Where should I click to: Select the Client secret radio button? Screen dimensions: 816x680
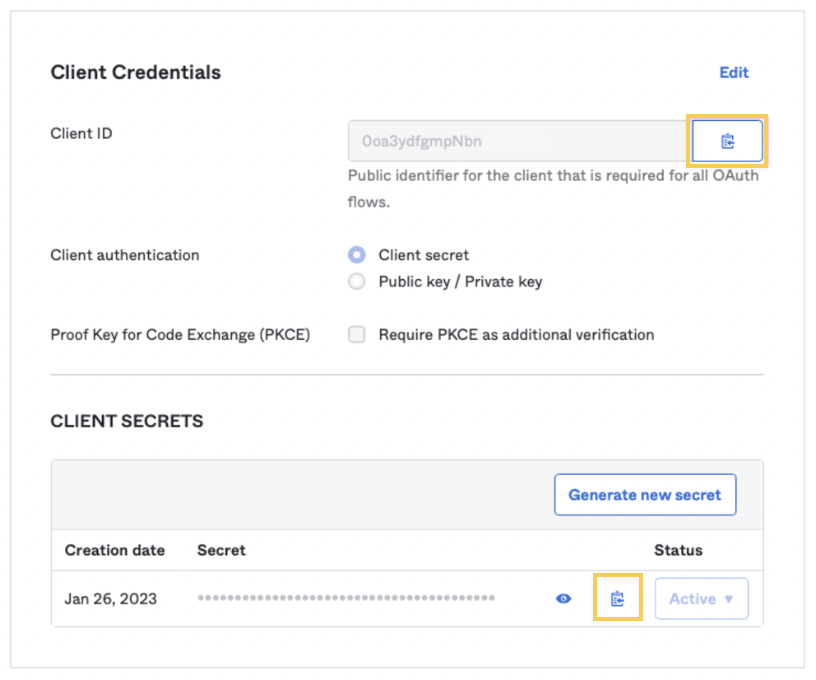[x=356, y=255]
